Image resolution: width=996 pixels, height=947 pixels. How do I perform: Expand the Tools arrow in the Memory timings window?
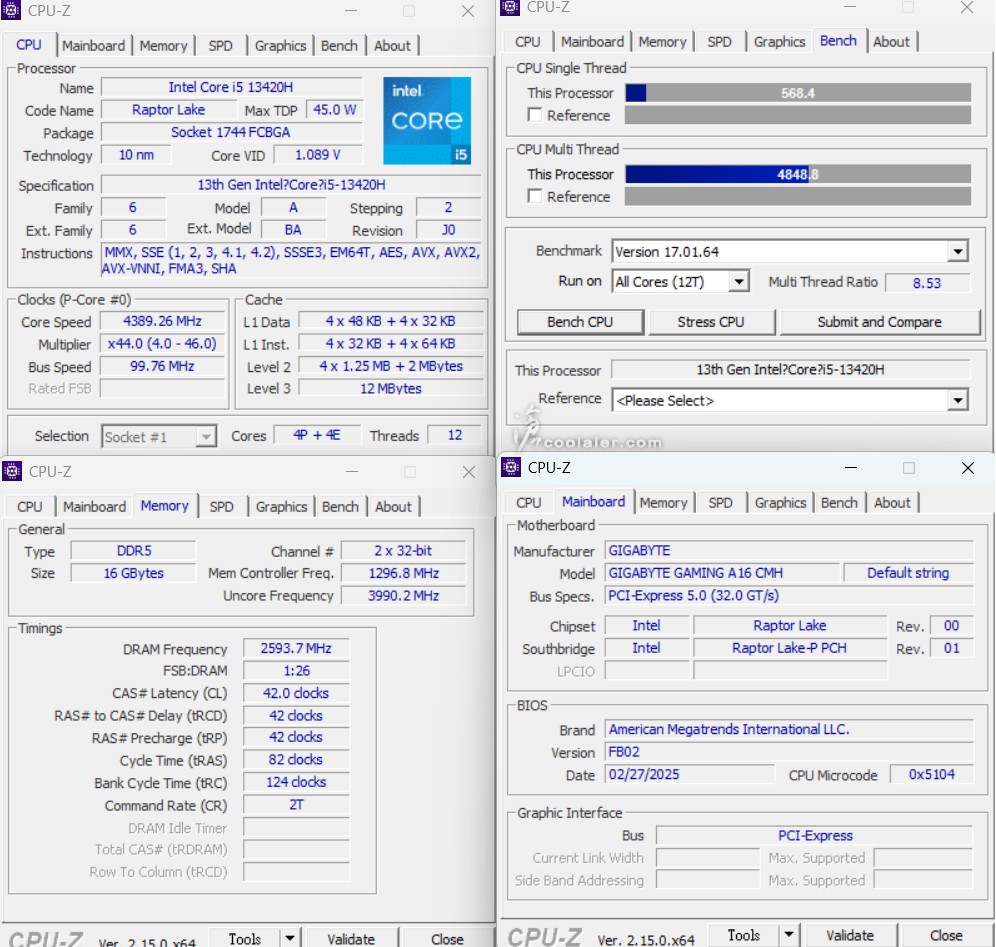click(x=290, y=937)
